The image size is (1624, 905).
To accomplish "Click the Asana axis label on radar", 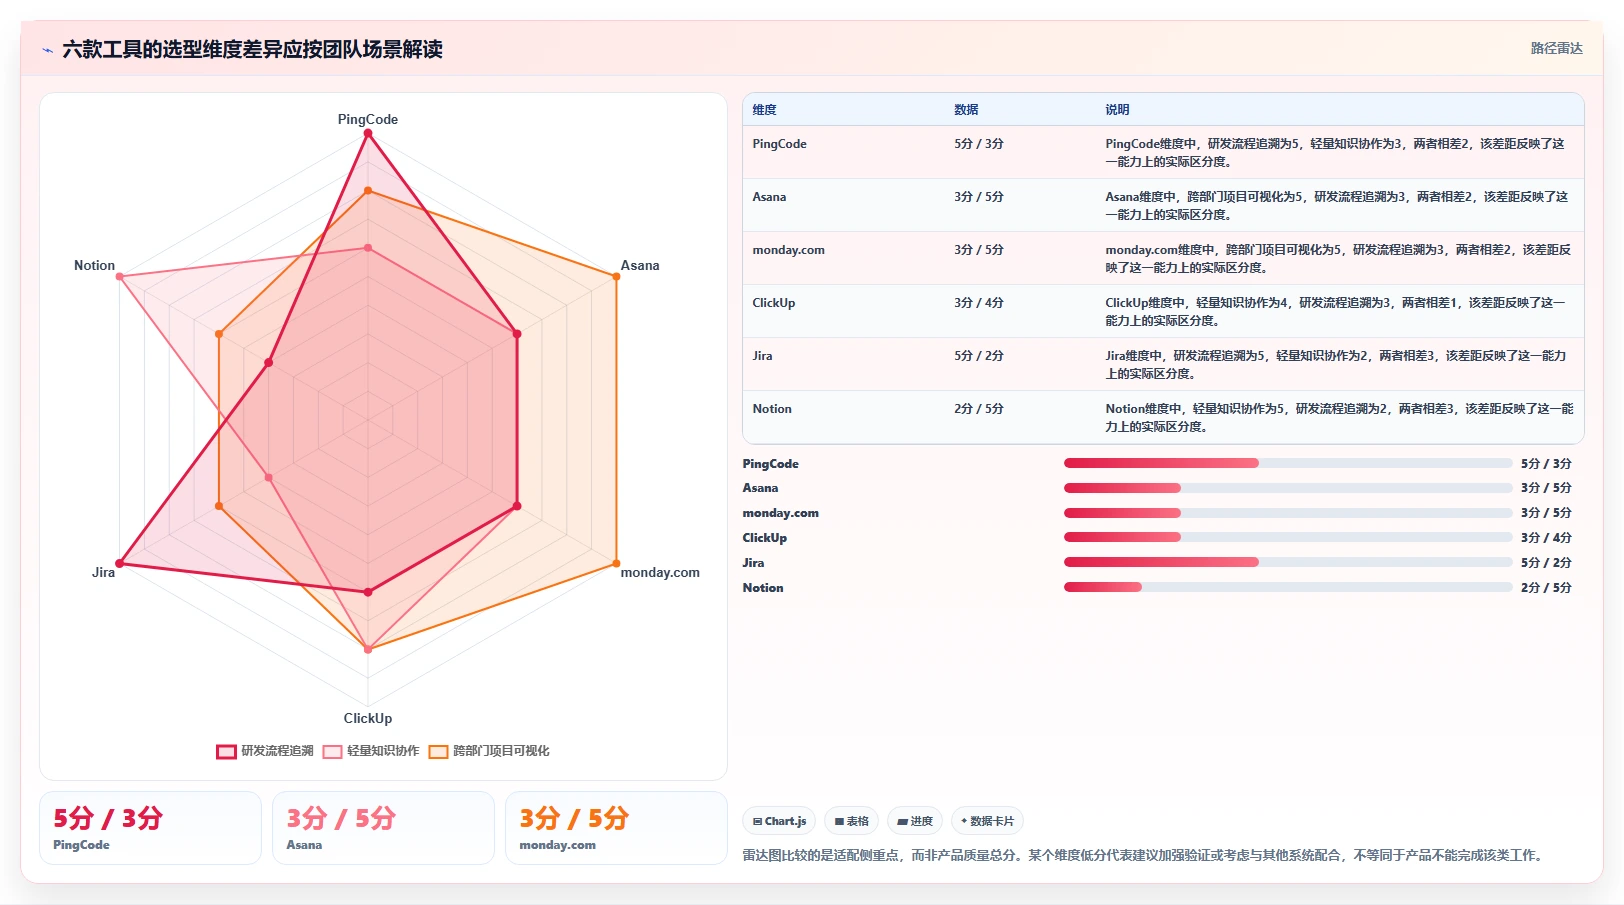I will (x=640, y=265).
